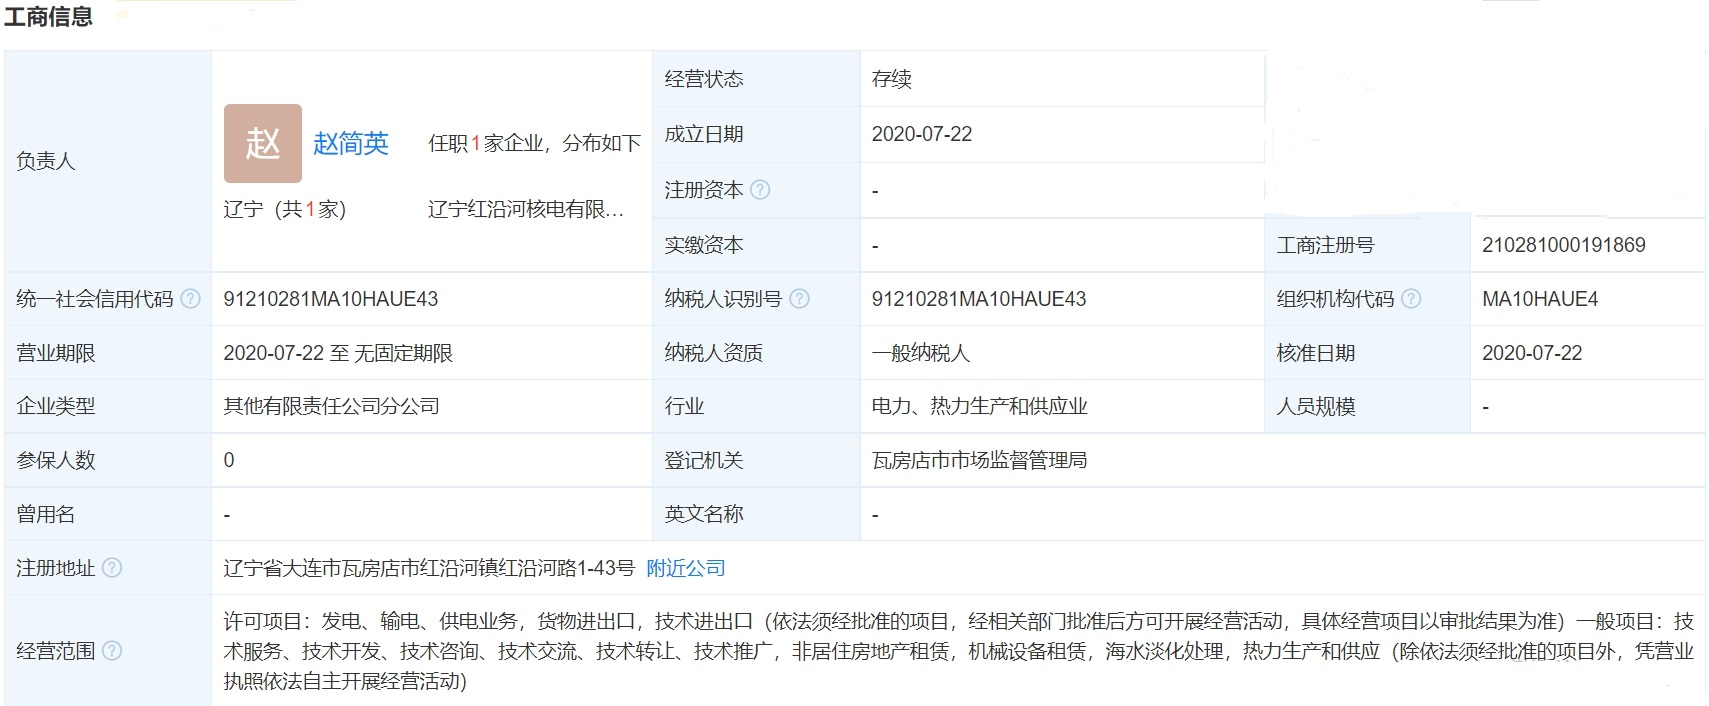Screen dimensions: 1709x706
Task: Click the unified social credit code value 91210281MA10HAUE43
Action: 330,299
